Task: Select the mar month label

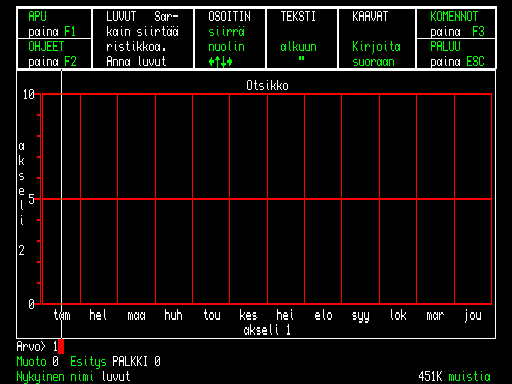Action: point(435,315)
